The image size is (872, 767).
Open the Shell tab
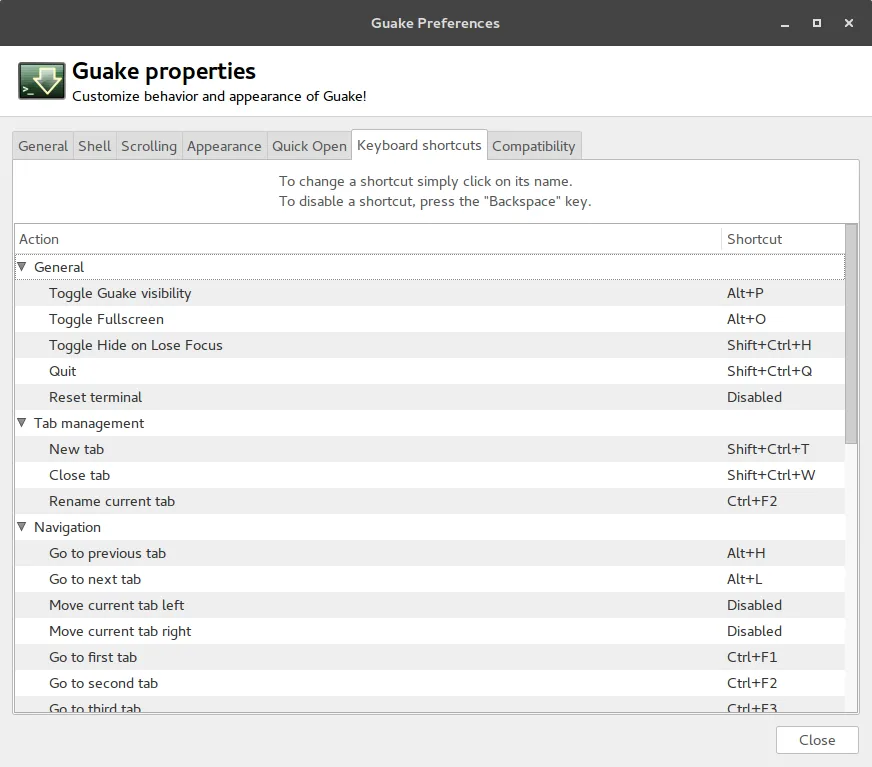[x=95, y=146]
